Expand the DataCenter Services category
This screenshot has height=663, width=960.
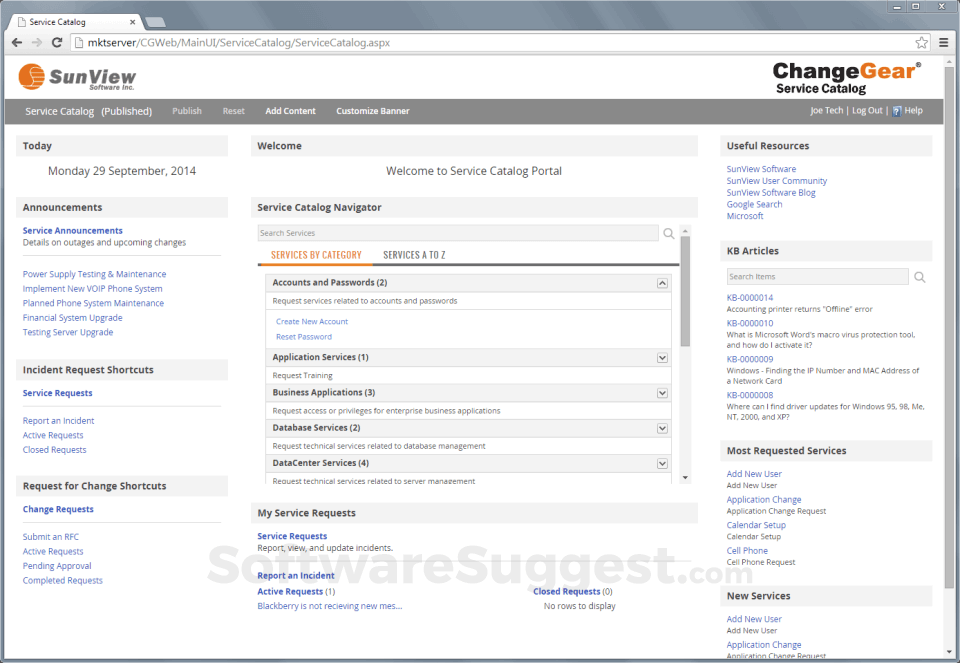[661, 462]
